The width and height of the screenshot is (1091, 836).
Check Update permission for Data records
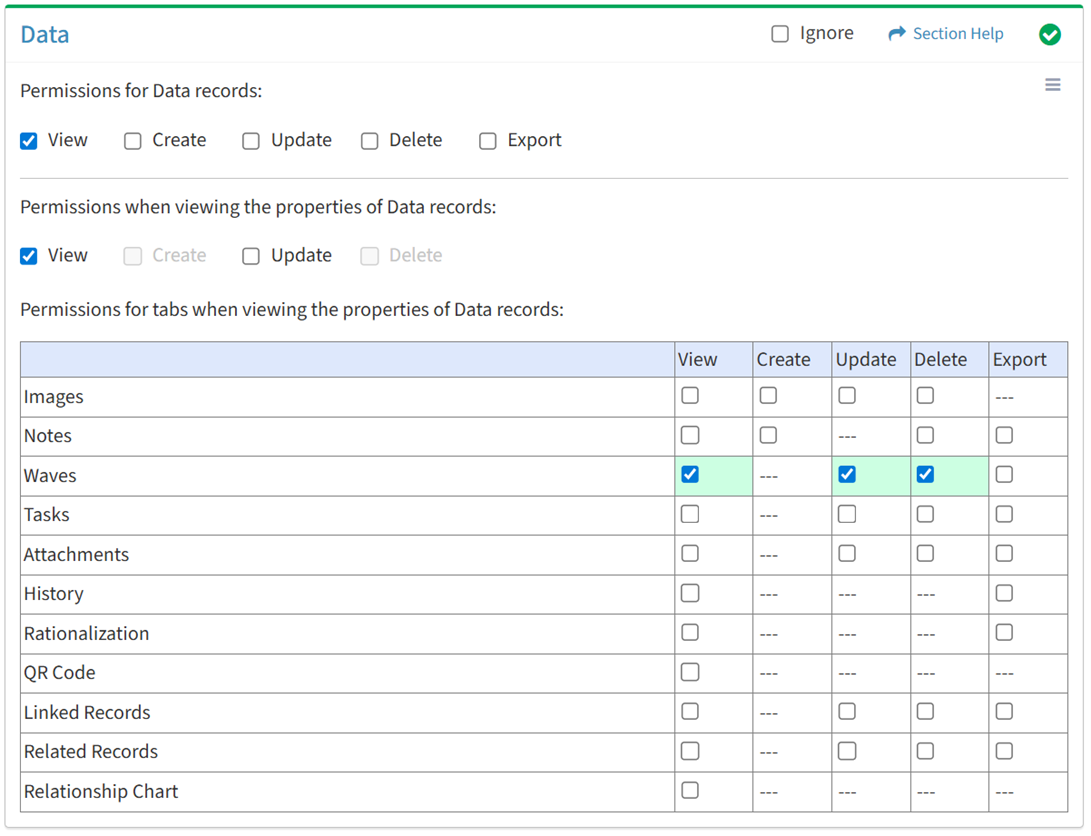tap(251, 141)
